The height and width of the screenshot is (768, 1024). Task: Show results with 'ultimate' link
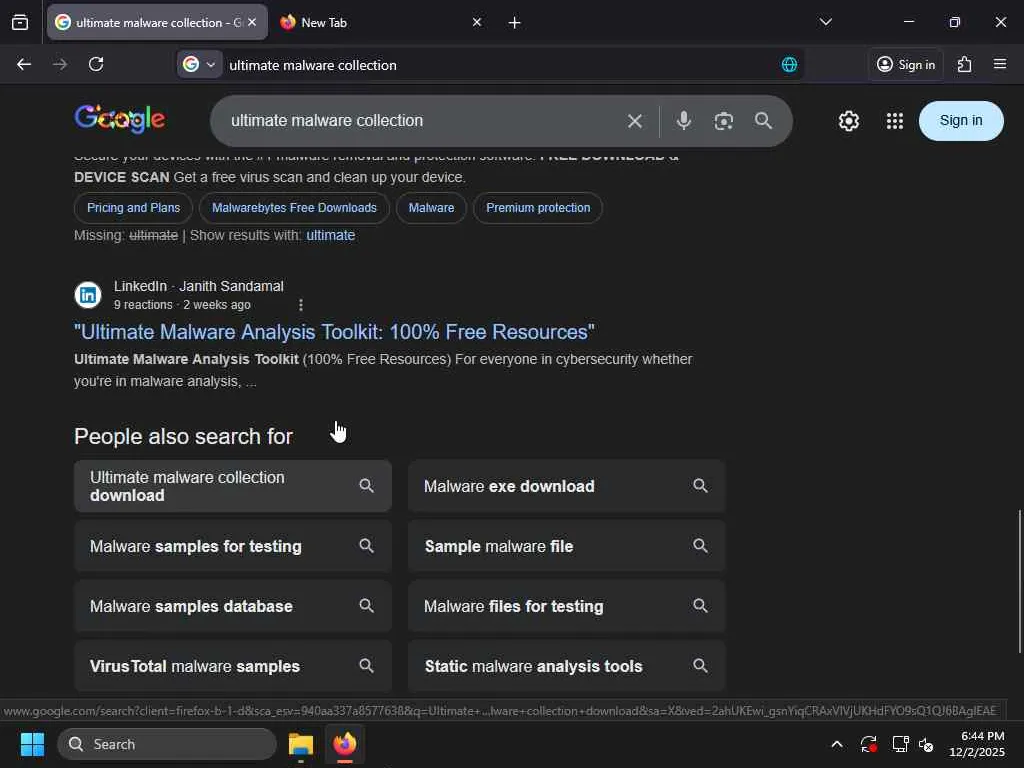330,235
